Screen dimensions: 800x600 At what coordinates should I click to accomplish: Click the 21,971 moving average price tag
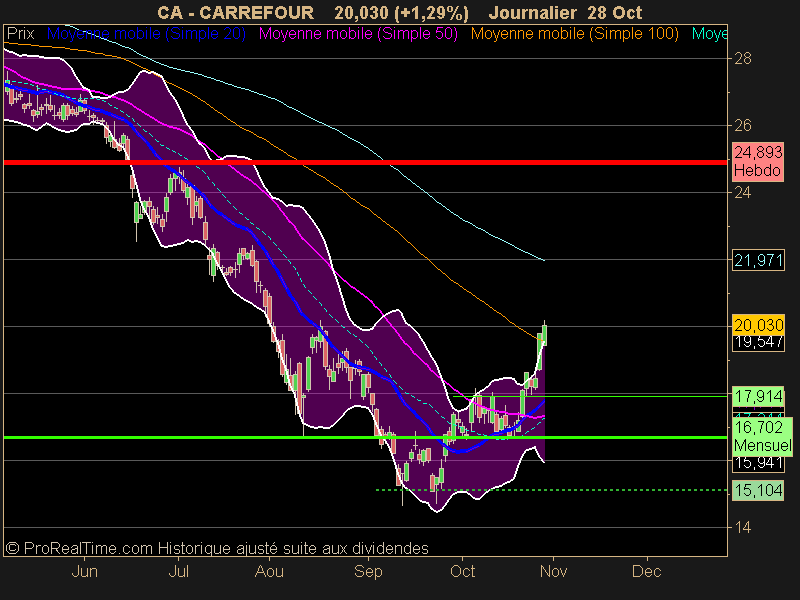pos(758,261)
